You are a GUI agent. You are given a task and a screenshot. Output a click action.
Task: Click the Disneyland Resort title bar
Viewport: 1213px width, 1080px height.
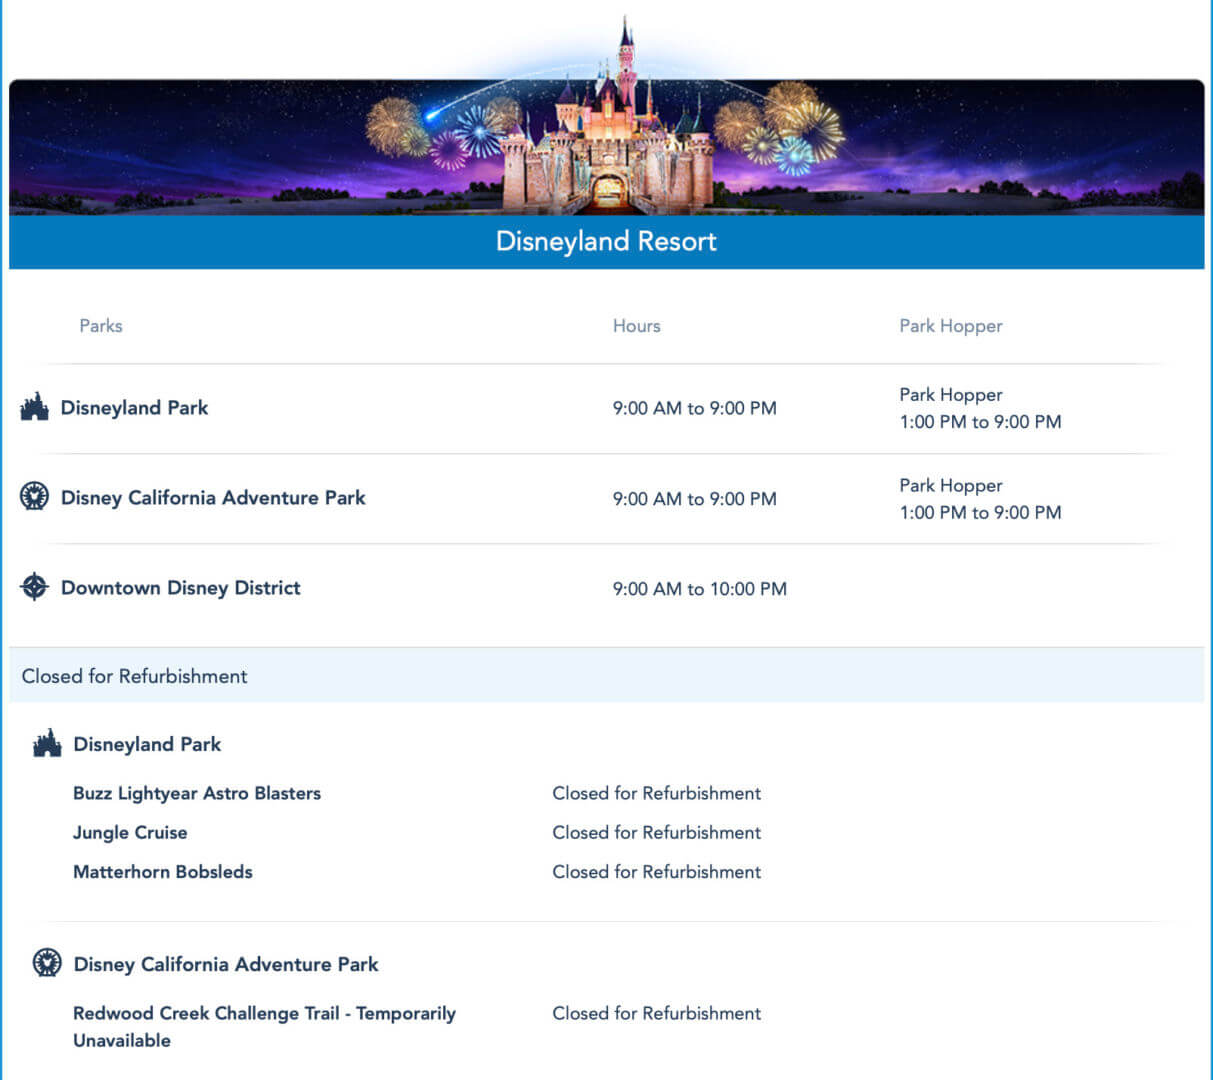pos(606,242)
